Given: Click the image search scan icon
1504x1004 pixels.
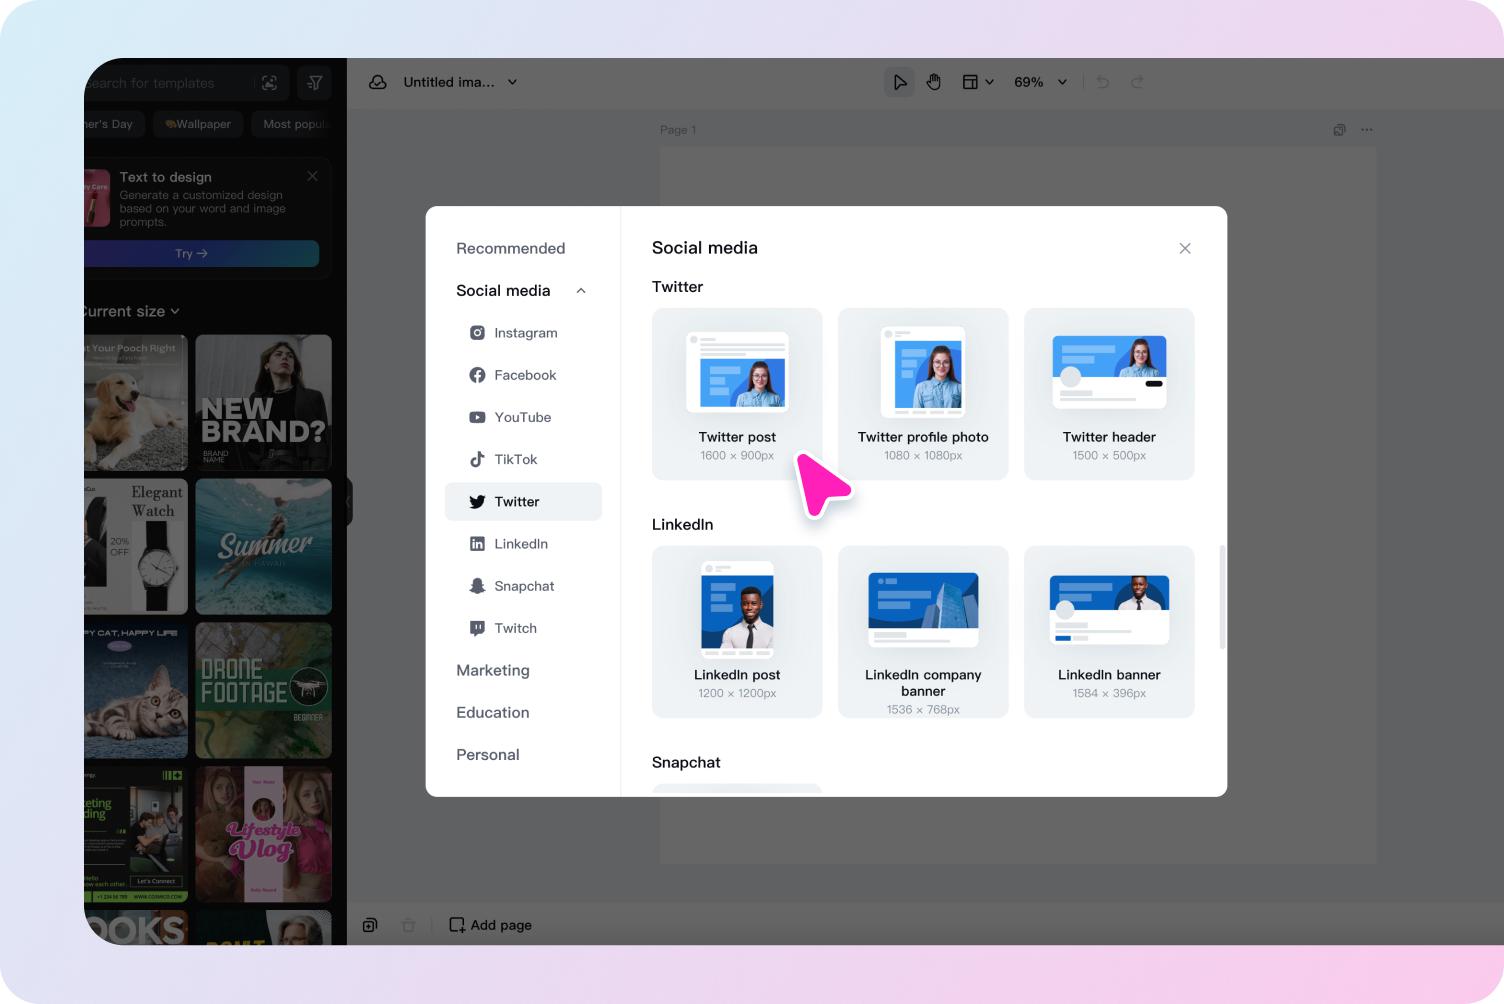Looking at the screenshot, I should click(x=270, y=83).
